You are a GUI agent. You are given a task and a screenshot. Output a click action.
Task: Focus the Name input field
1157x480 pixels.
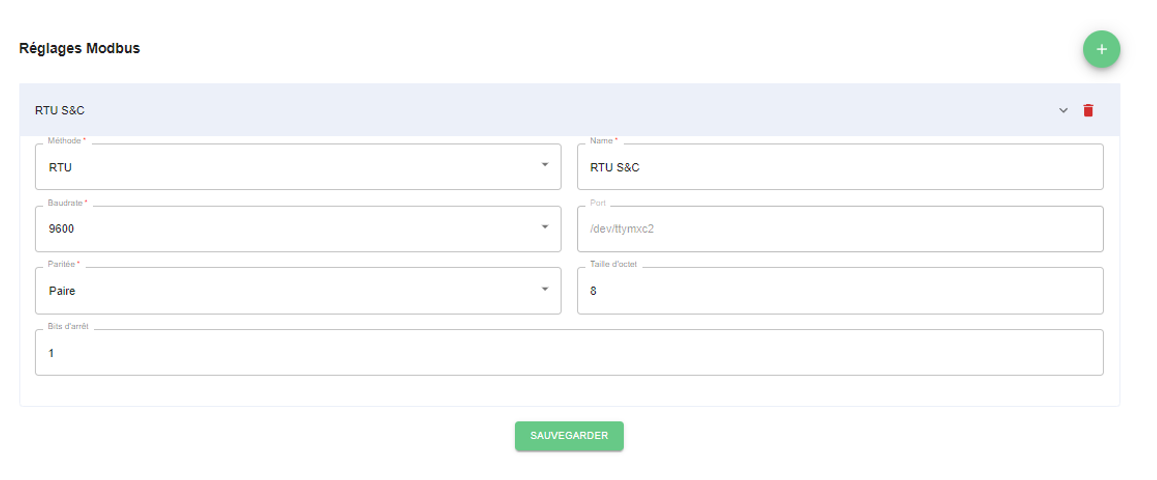coord(840,167)
